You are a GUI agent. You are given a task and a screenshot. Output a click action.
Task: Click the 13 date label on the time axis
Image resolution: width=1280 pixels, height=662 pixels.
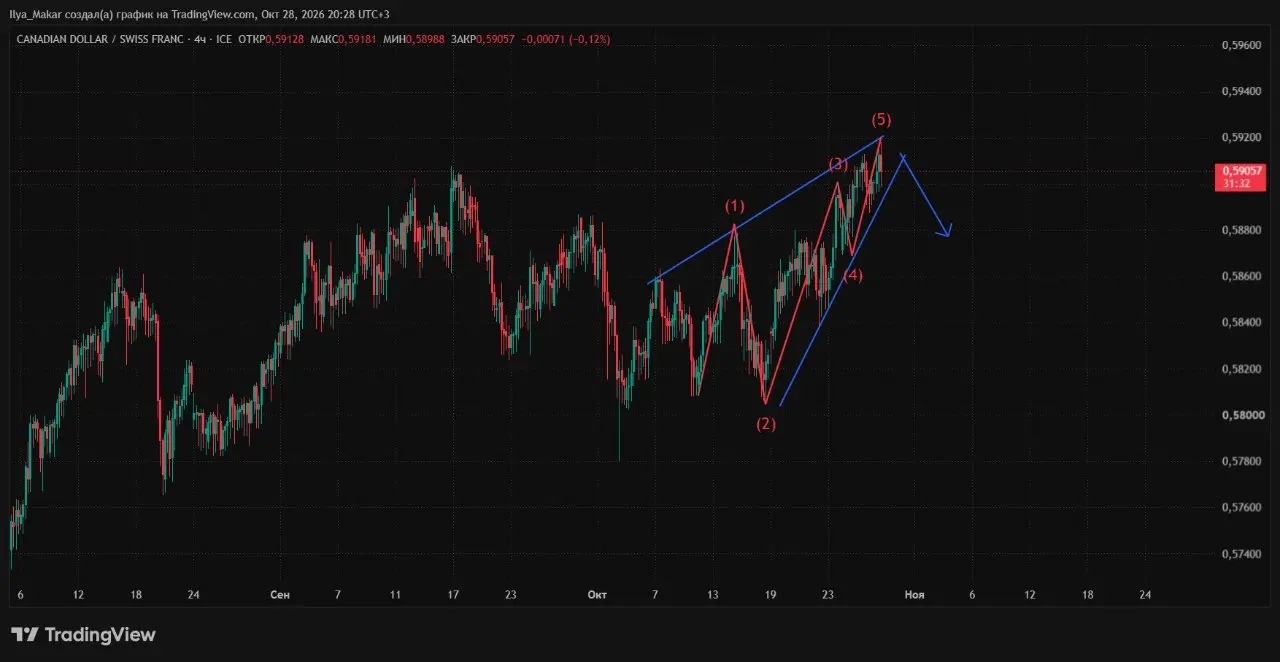click(713, 595)
